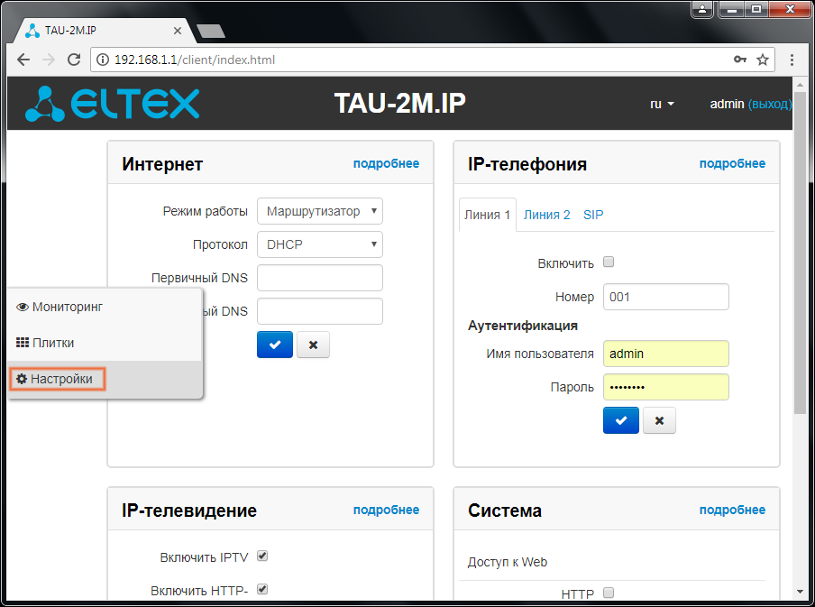Apply Internet settings with checkmark button
815x607 pixels.
click(275, 345)
